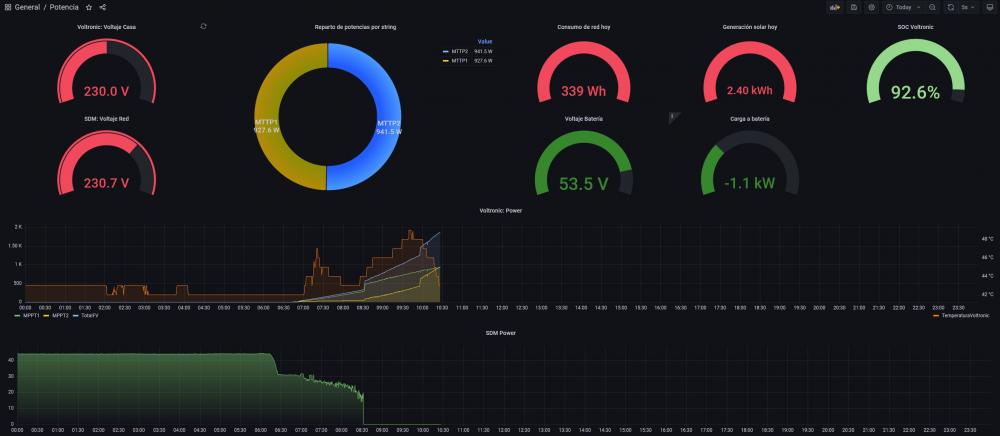Click the dashboards grid icon
This screenshot has width=1000, height=436.
point(8,7)
